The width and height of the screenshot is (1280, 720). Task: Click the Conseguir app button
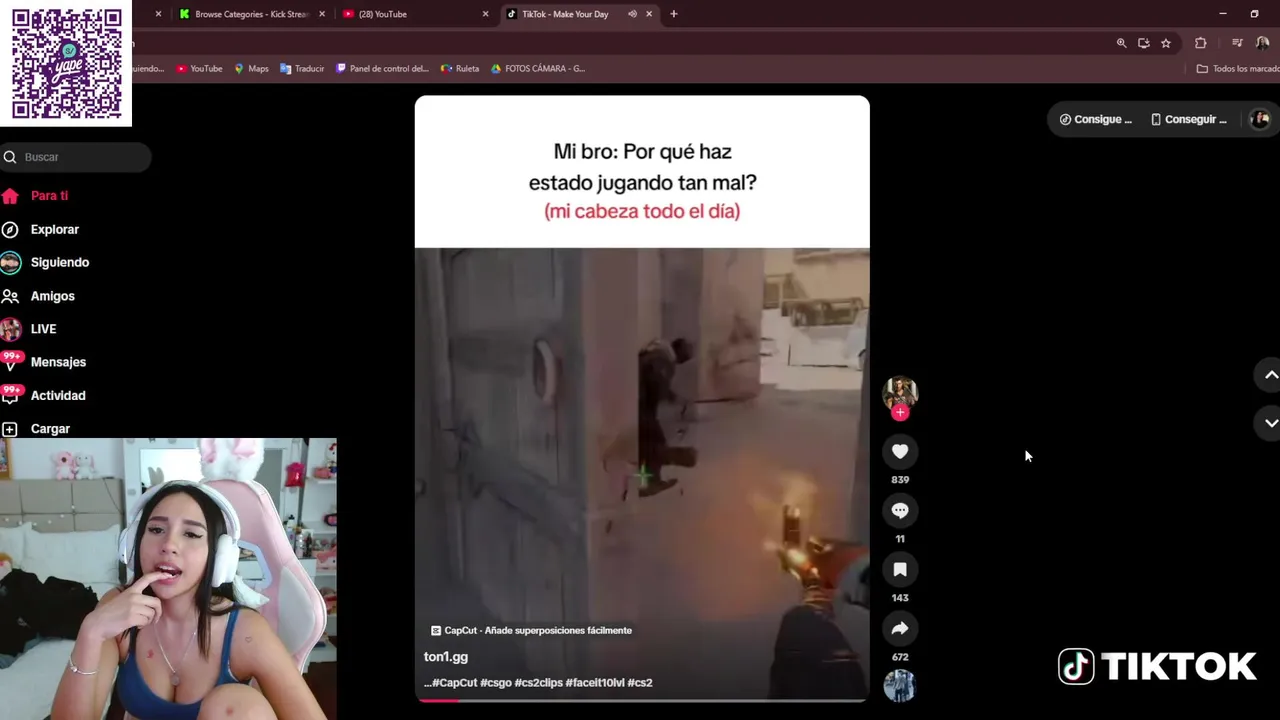coord(1189,119)
